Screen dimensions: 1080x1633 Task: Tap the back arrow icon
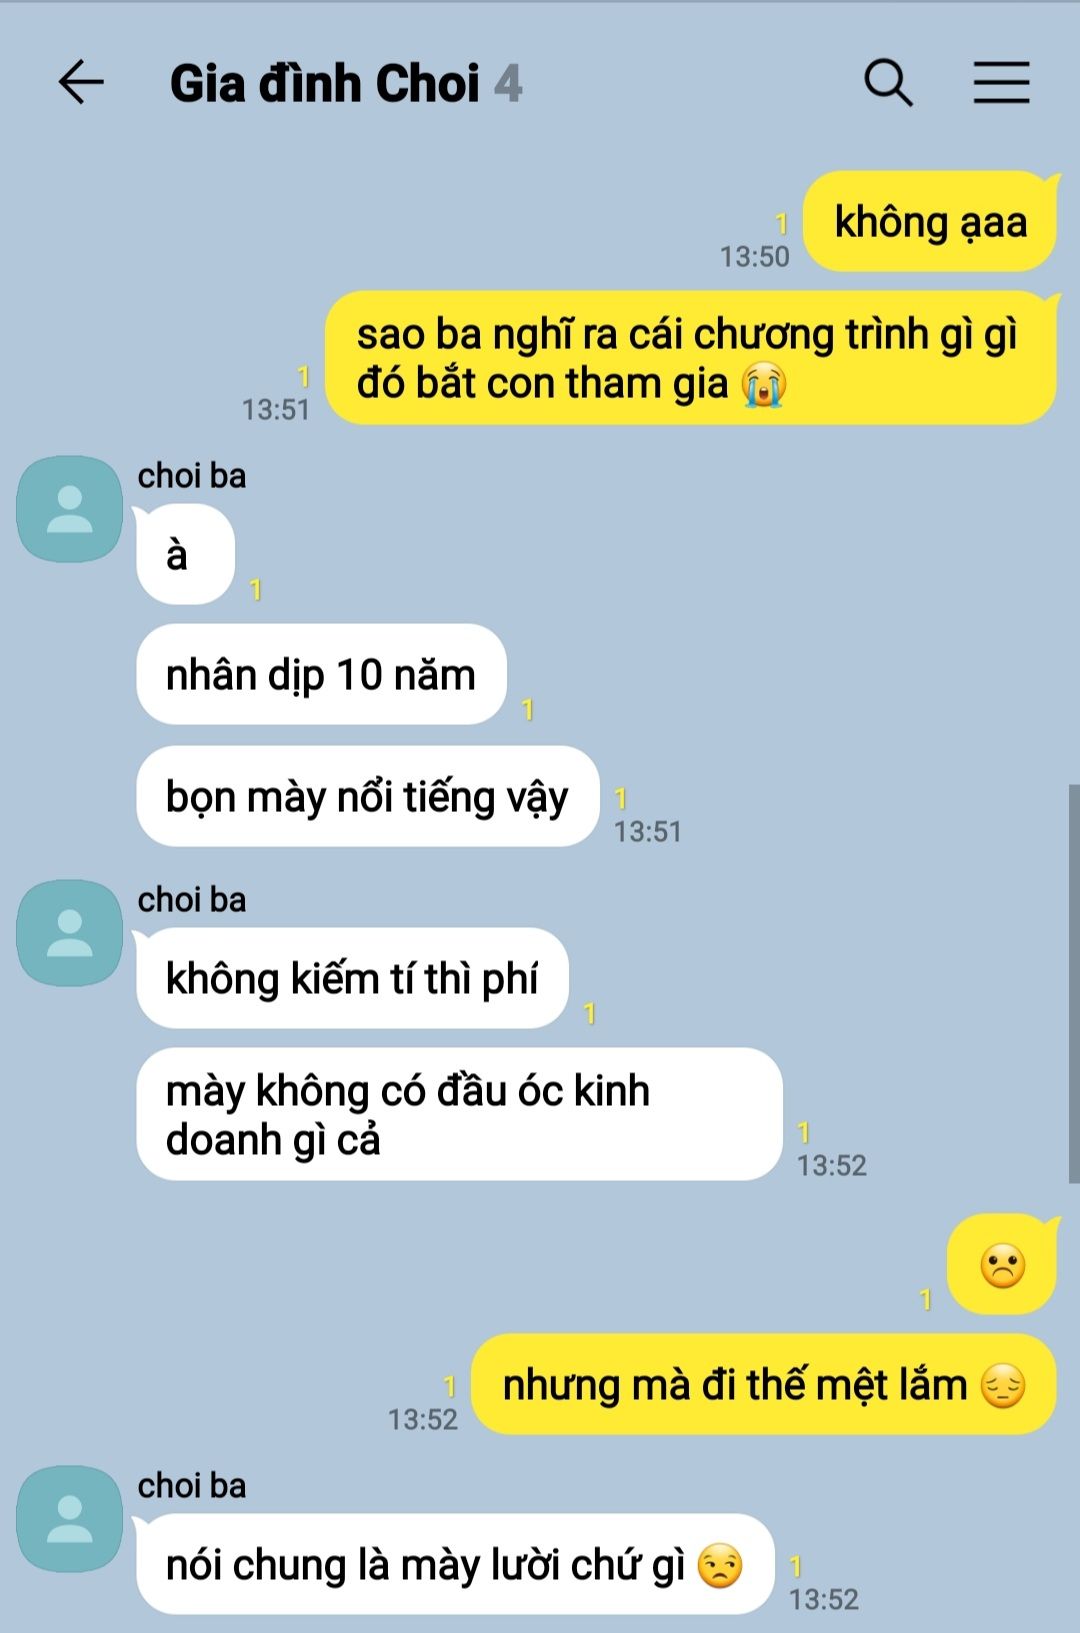[81, 82]
